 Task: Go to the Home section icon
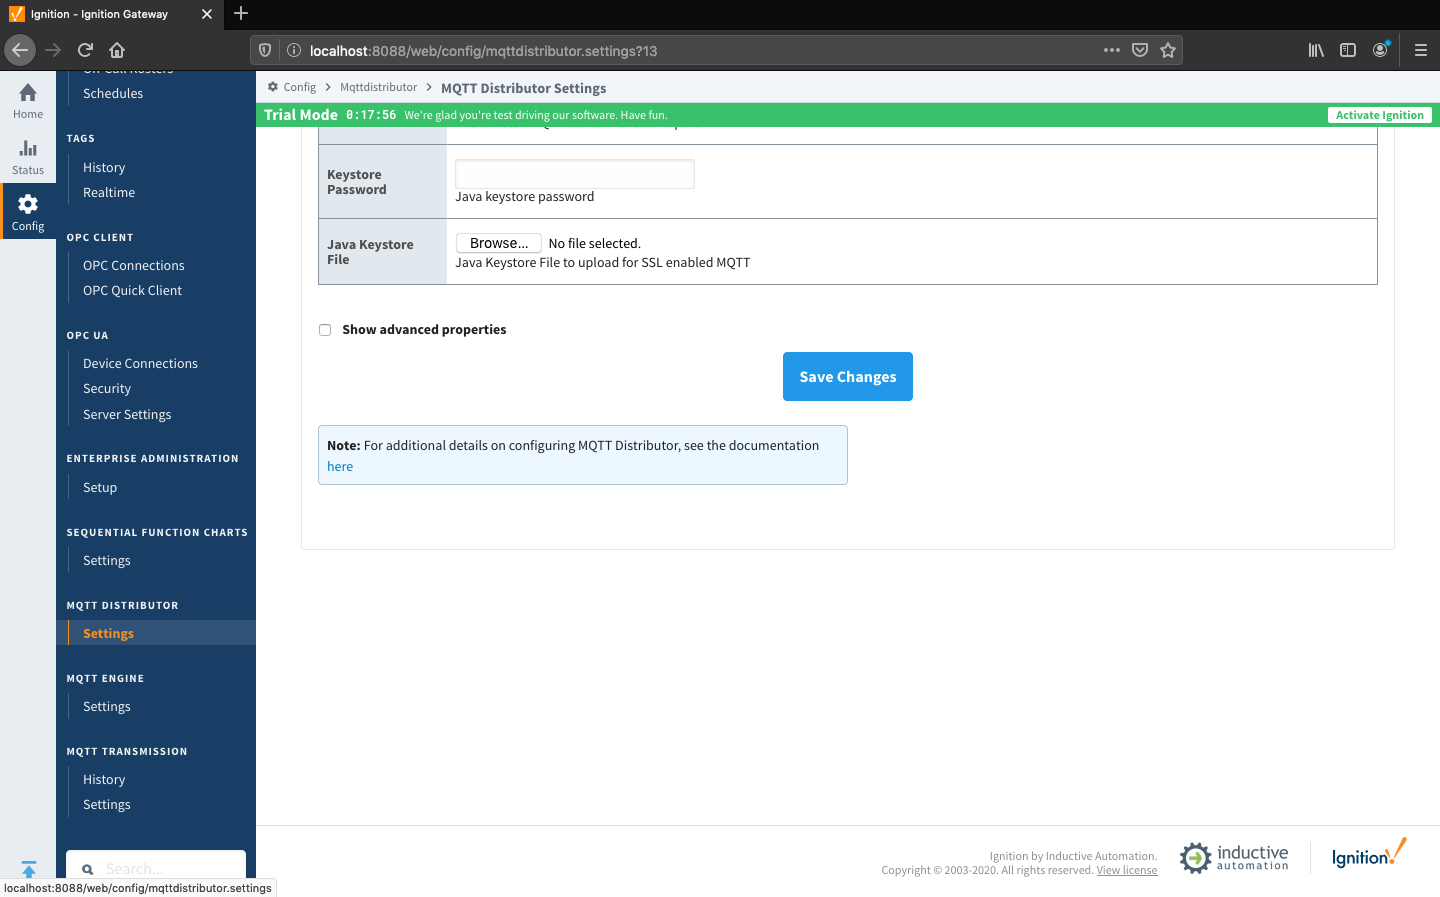click(28, 93)
